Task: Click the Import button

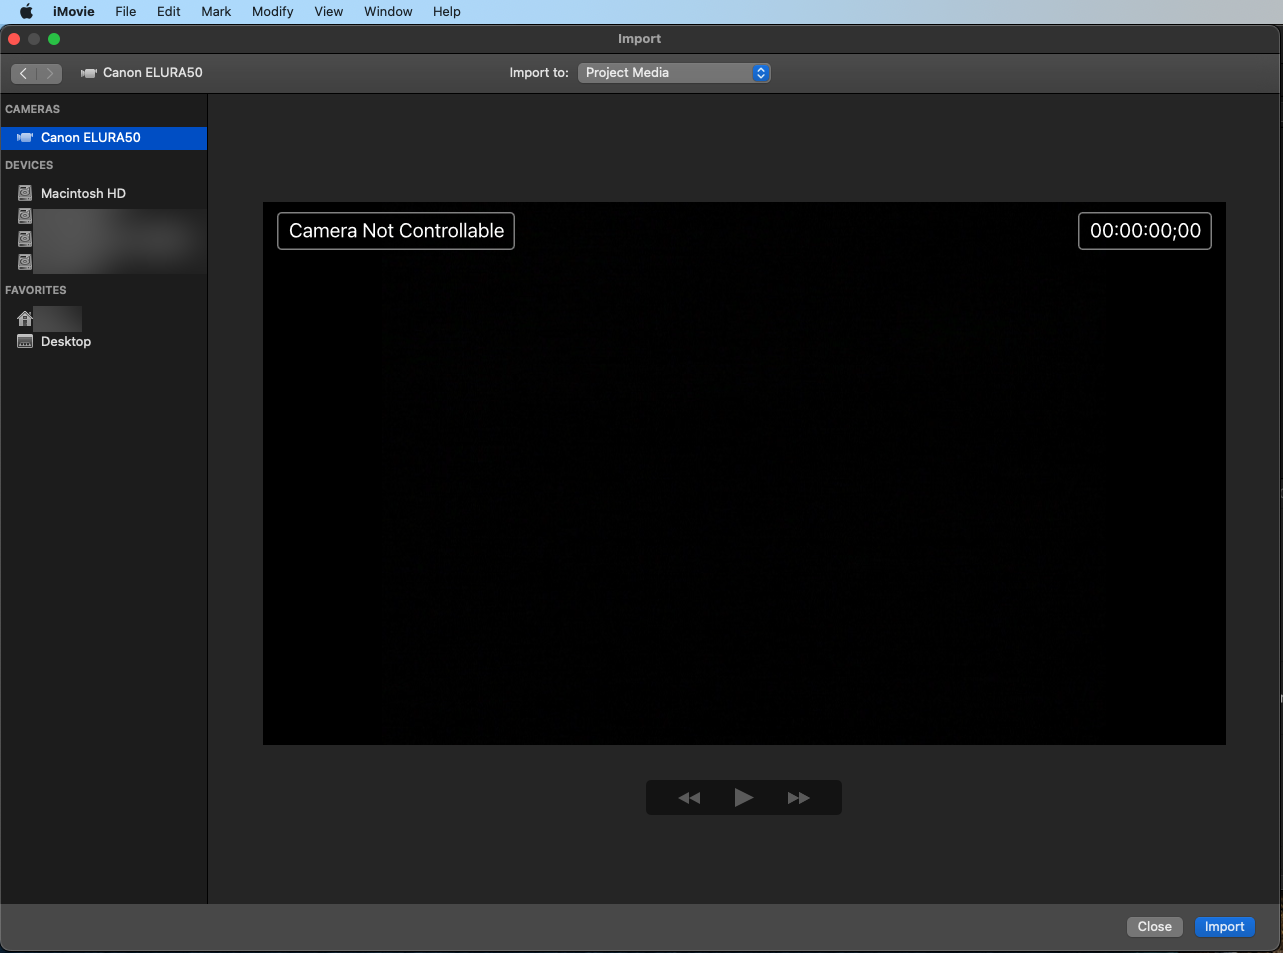Action: (x=1224, y=927)
